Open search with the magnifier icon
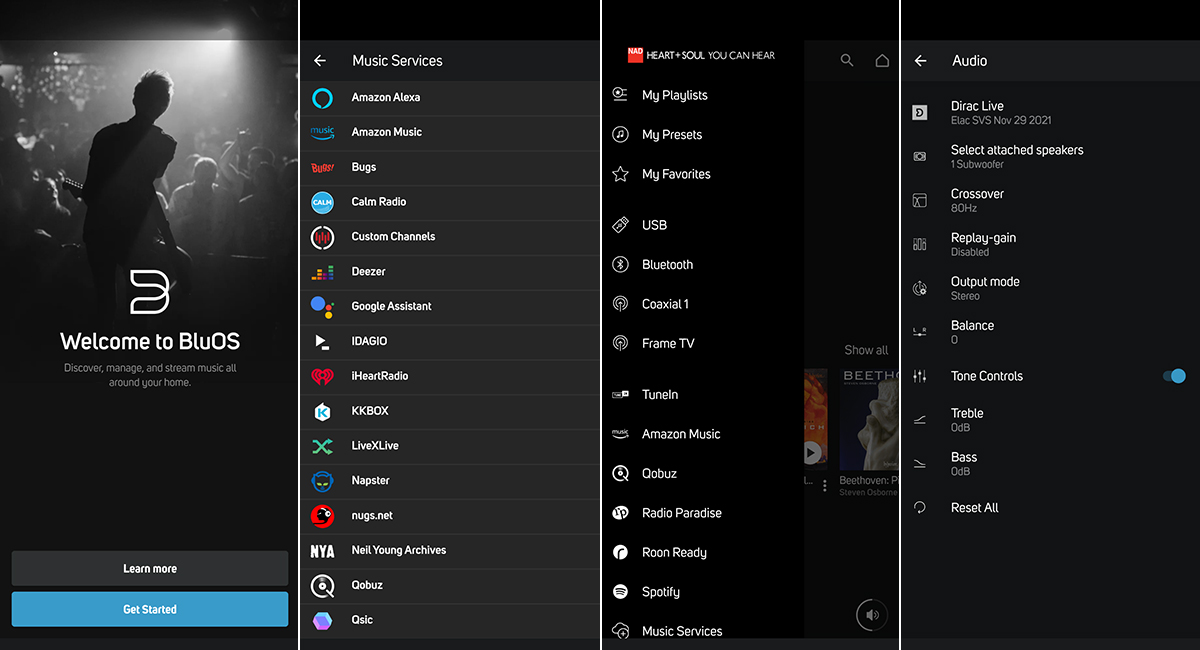Screen dimensions: 1200x650 point(847,61)
